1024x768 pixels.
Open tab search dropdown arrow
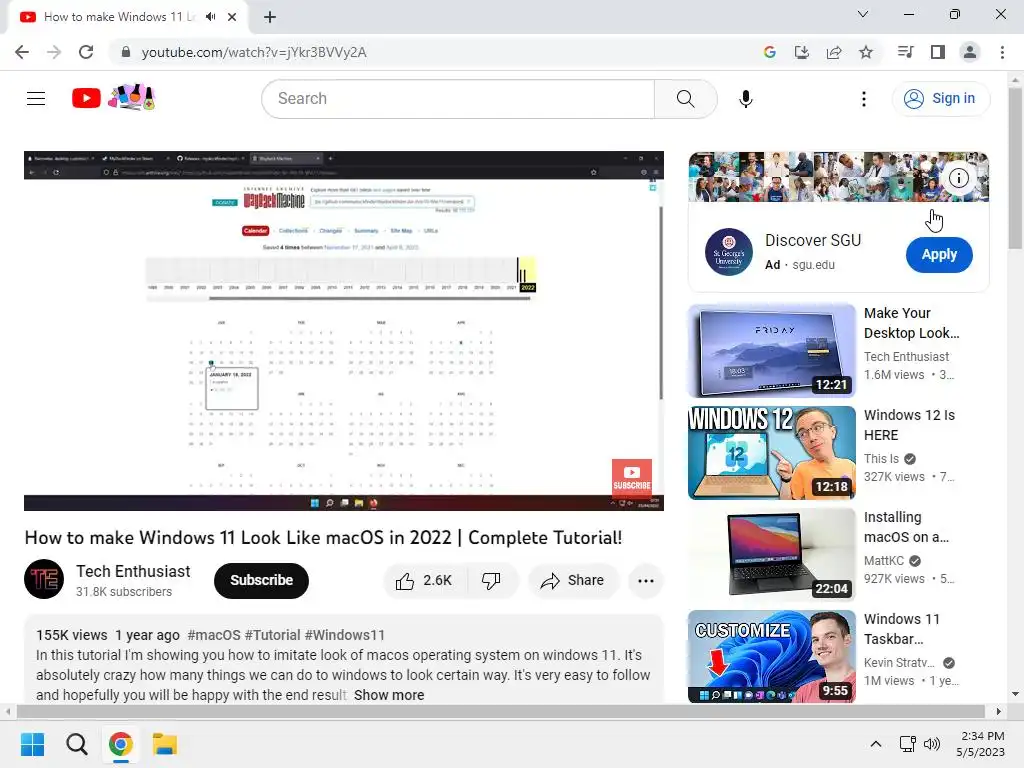[863, 14]
